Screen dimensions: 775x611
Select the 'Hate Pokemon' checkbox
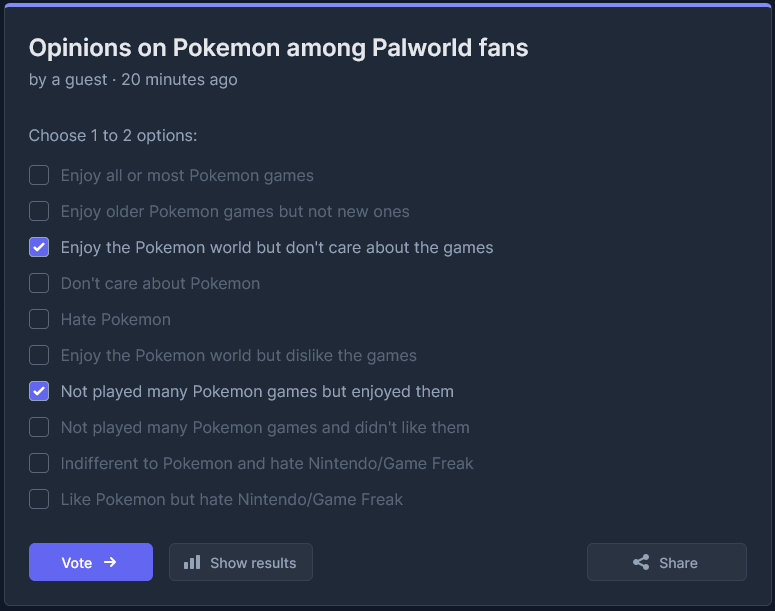point(39,319)
